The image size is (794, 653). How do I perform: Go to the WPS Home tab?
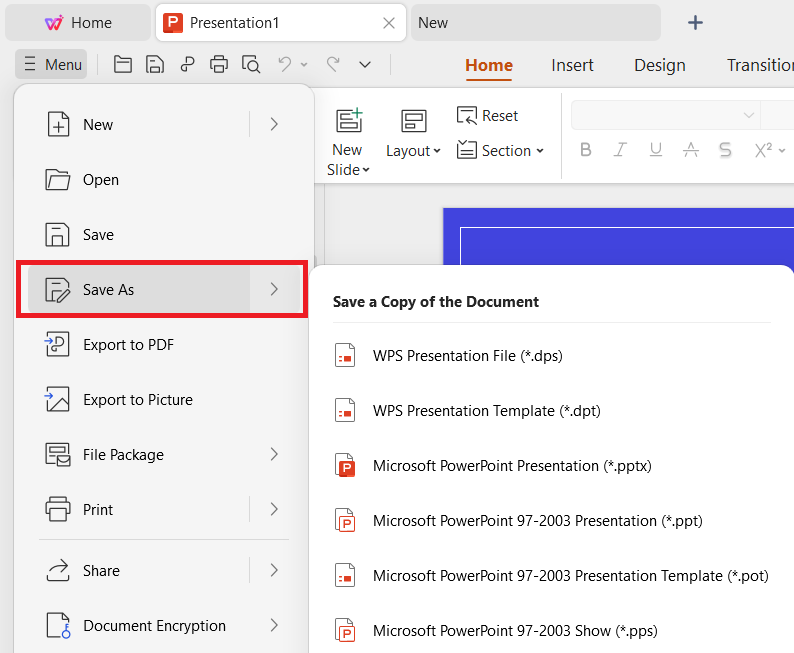78,23
